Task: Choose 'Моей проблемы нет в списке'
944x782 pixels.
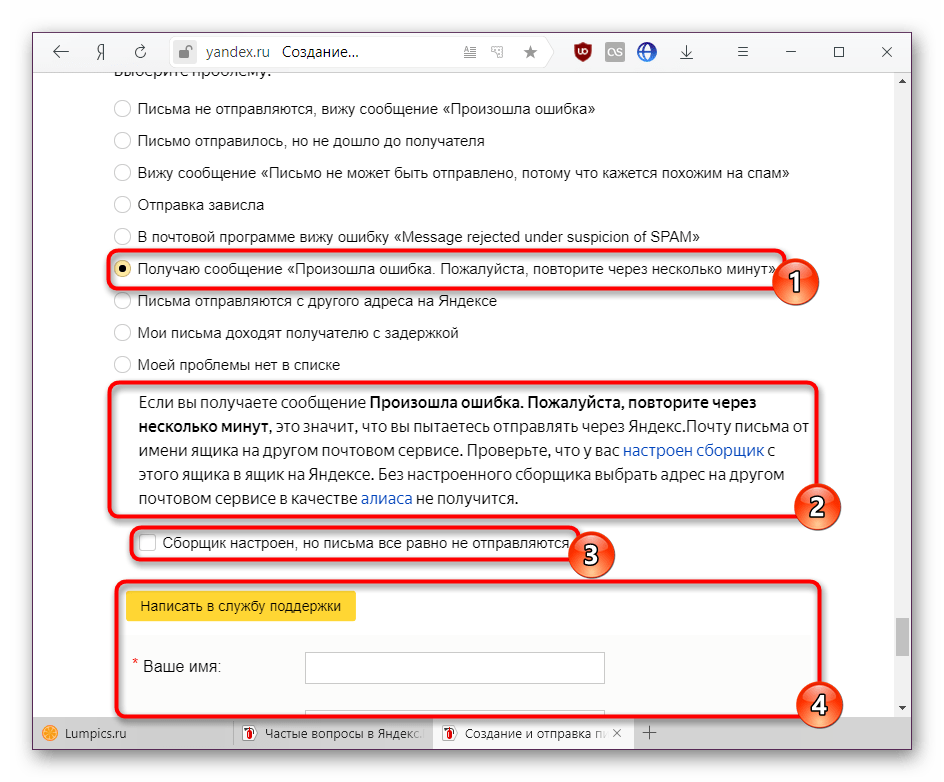Action: coord(122,364)
